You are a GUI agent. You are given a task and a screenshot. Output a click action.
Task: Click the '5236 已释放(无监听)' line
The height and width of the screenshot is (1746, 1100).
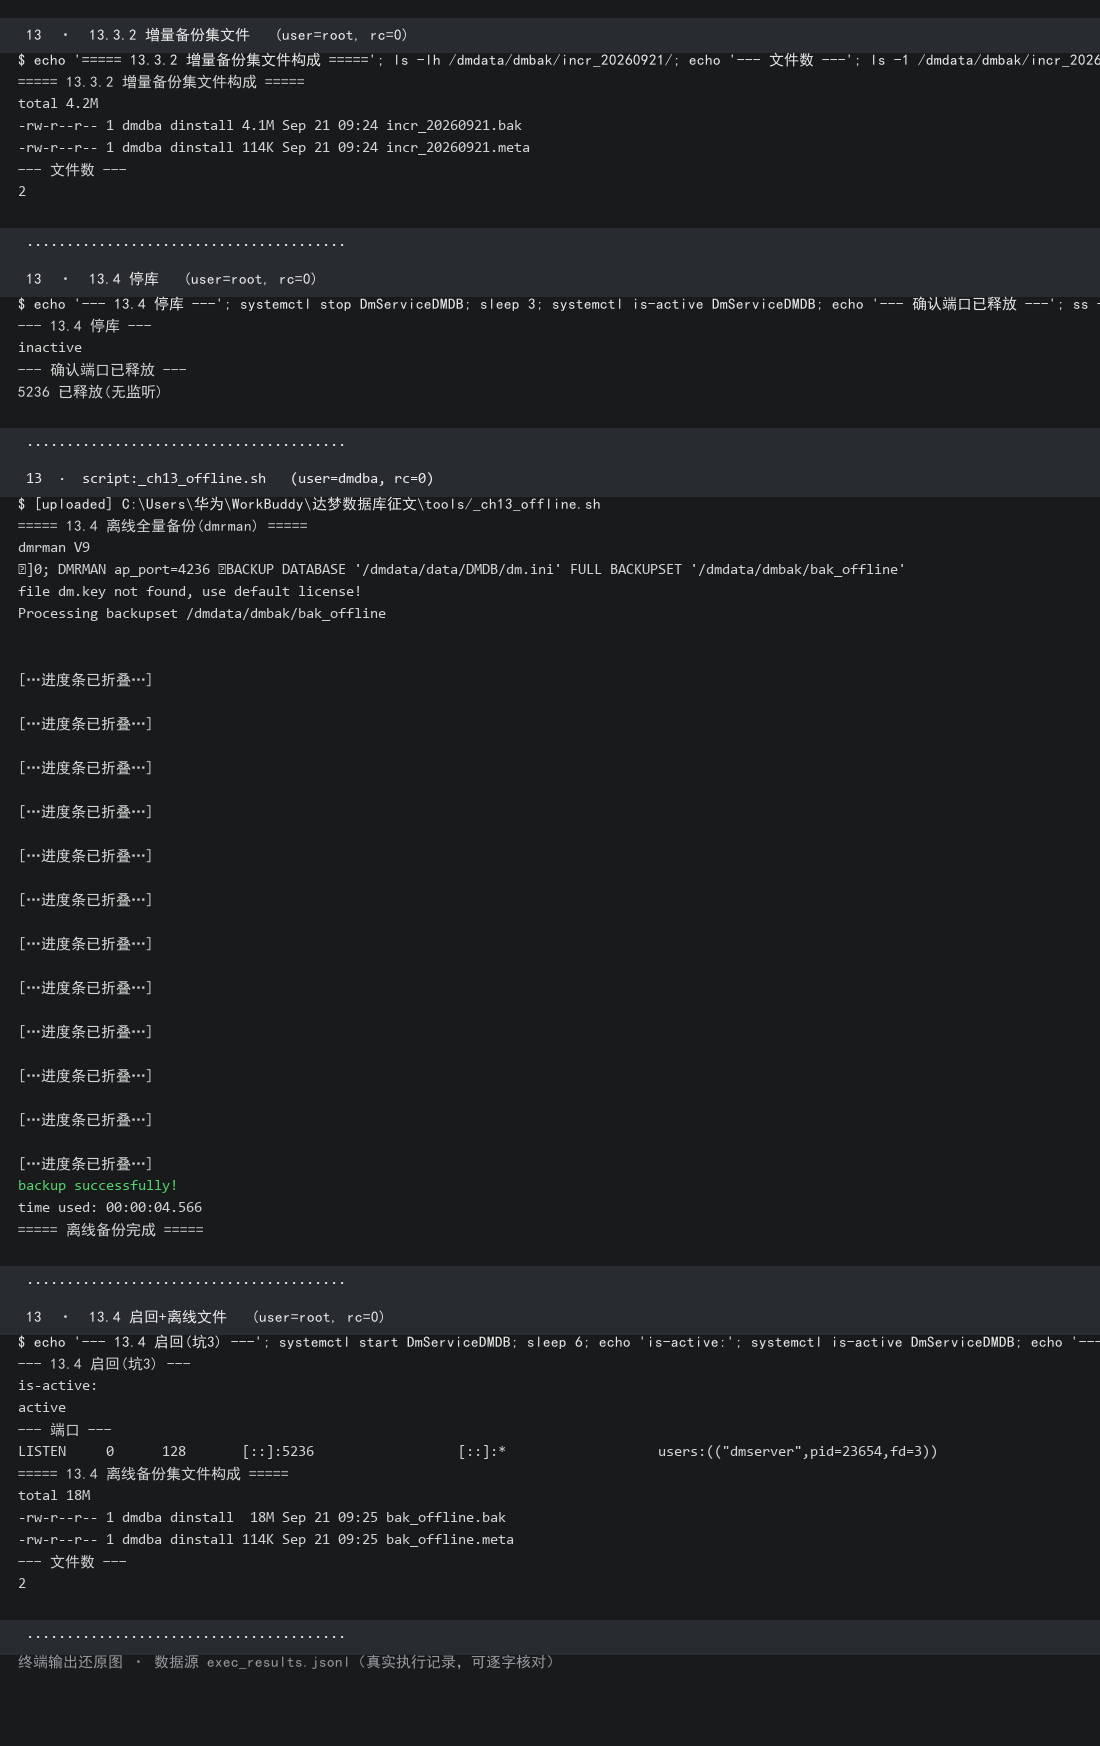90,392
